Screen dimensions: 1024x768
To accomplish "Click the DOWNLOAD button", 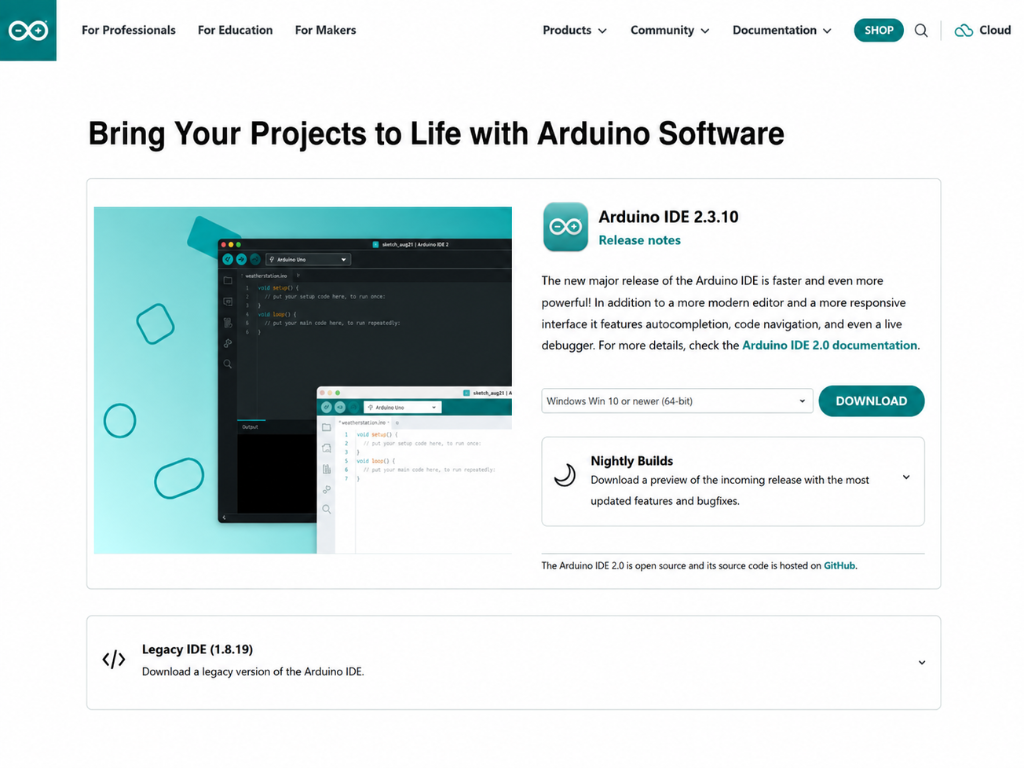I will coord(871,401).
